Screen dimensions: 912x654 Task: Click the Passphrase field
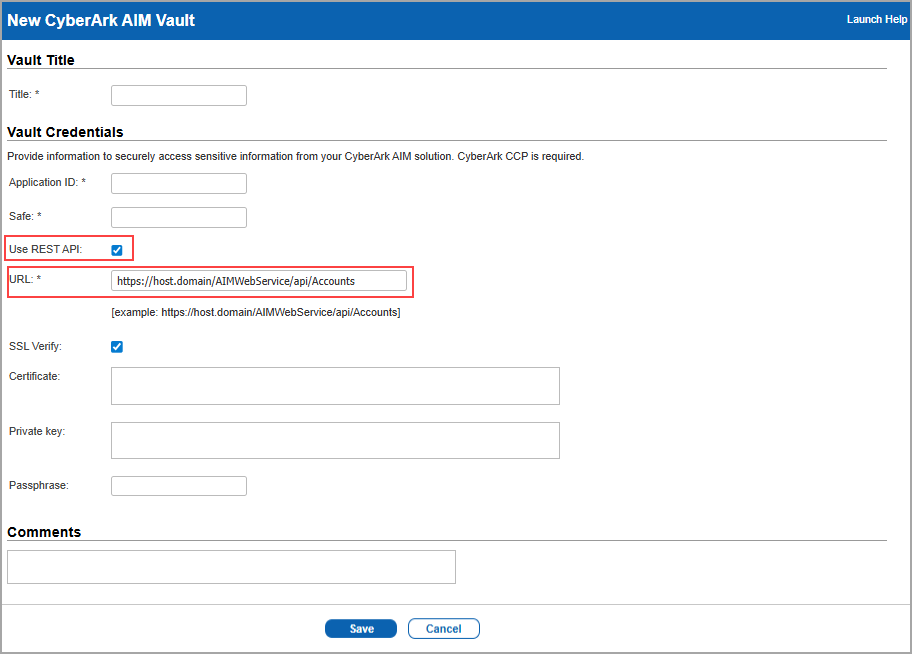click(x=179, y=486)
